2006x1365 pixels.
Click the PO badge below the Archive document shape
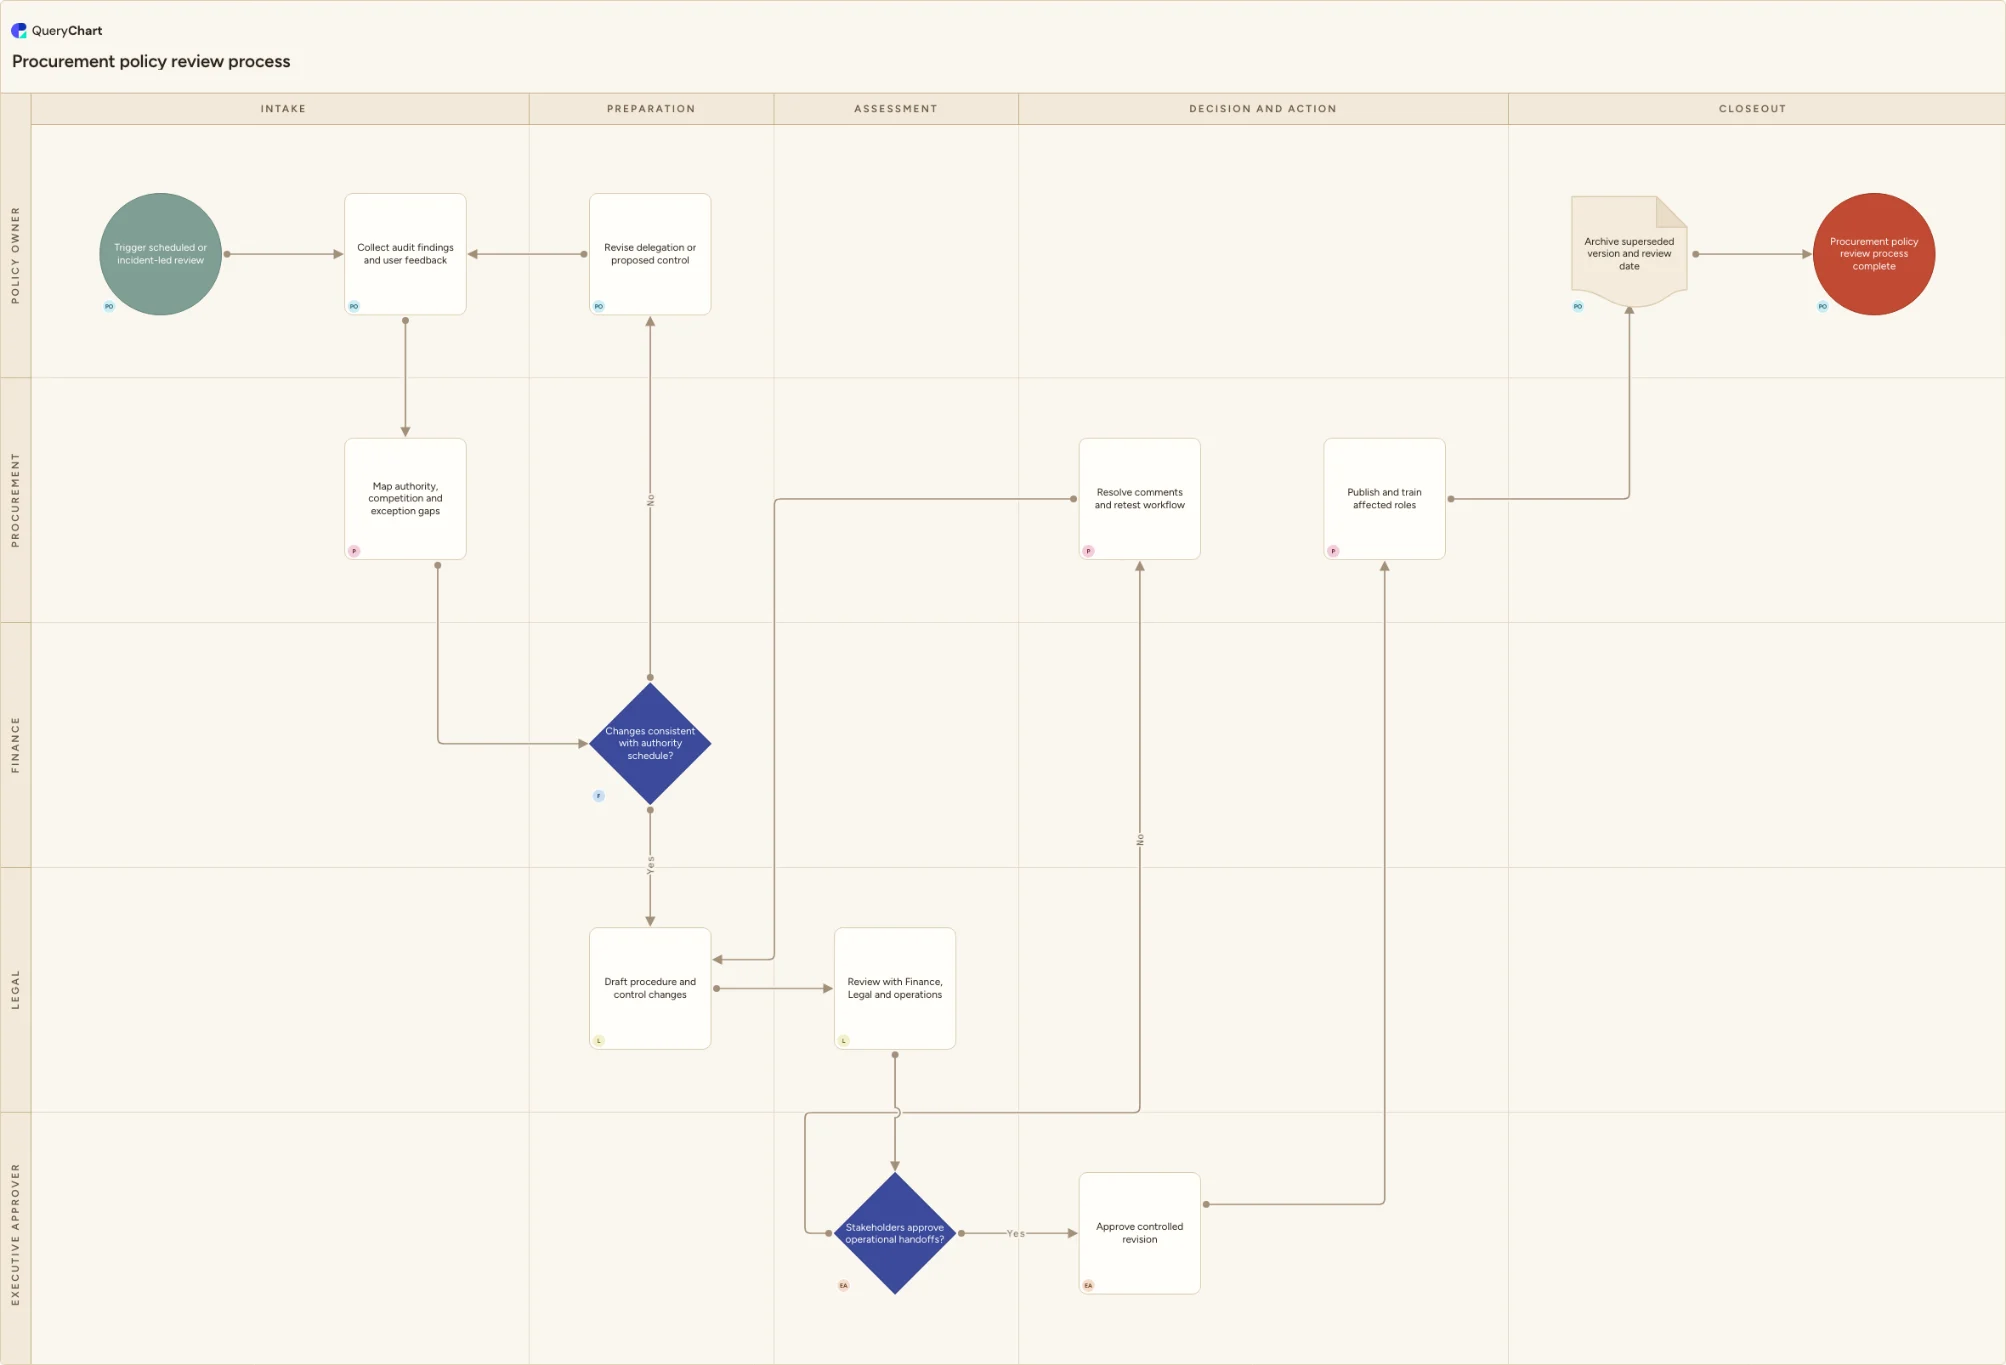1578,306
